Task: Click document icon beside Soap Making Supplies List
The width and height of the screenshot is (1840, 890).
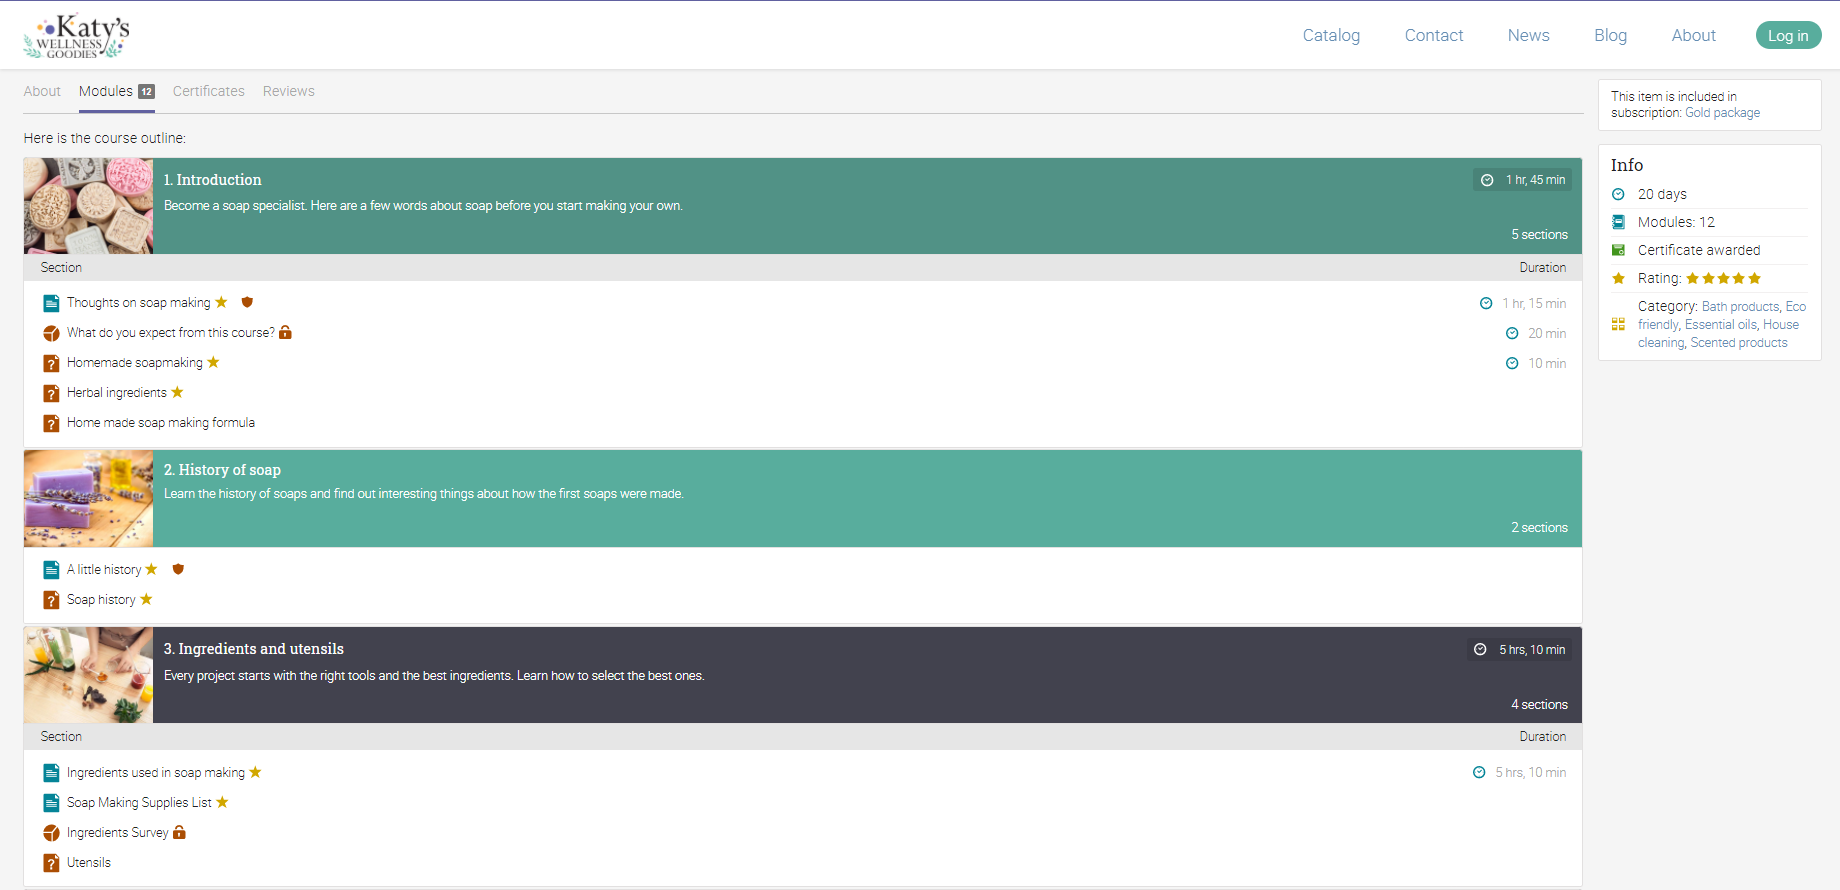Action: 51,803
